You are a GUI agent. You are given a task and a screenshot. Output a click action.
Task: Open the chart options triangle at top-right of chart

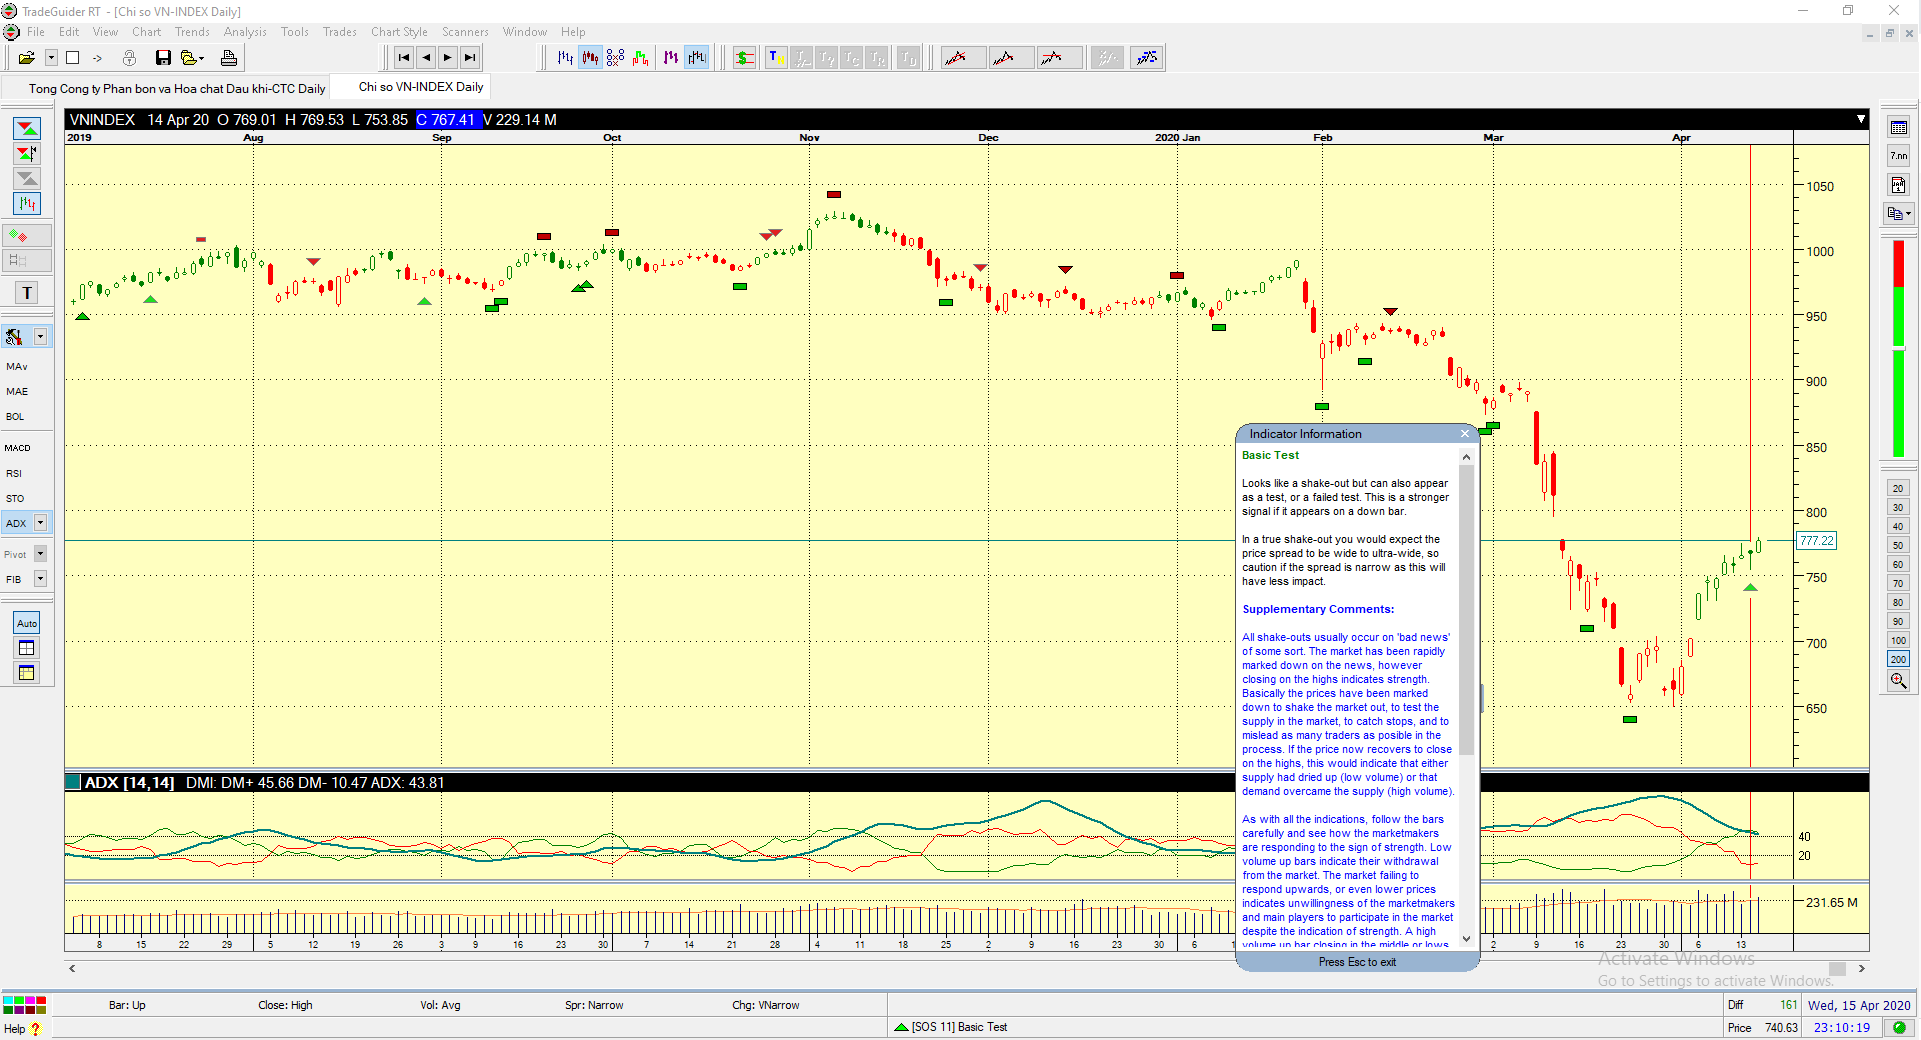(1861, 119)
